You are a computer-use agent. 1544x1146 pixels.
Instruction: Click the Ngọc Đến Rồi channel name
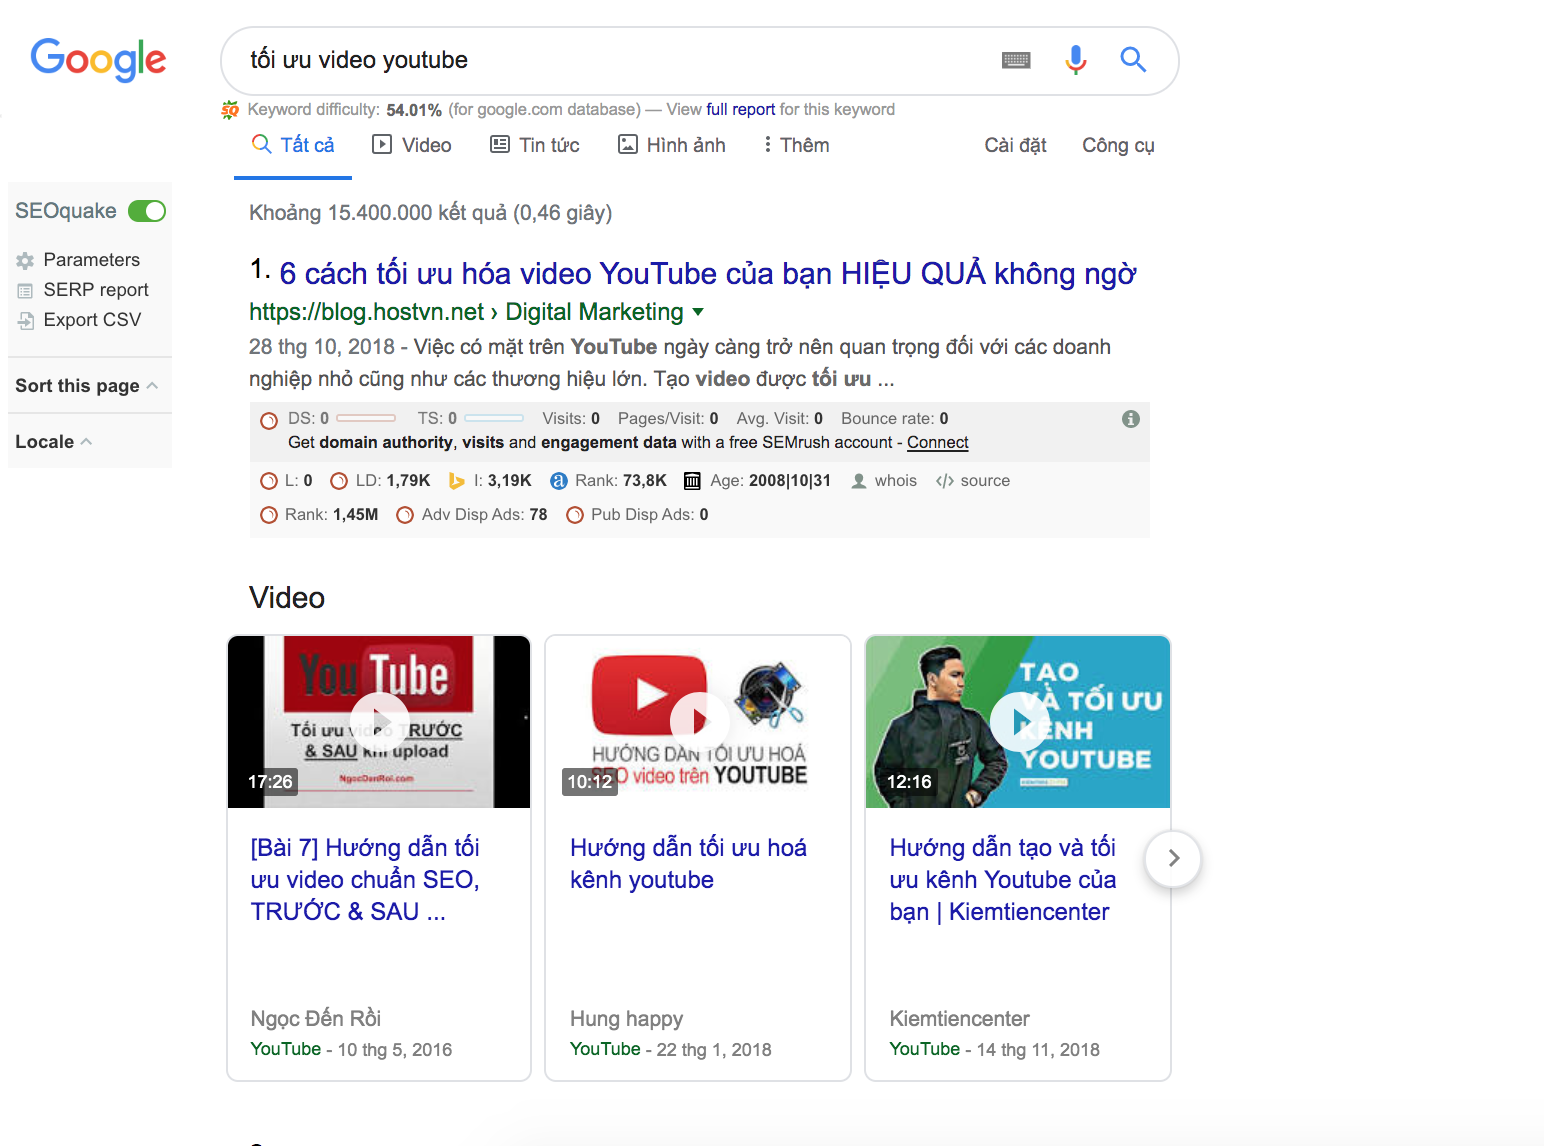pos(316,1019)
